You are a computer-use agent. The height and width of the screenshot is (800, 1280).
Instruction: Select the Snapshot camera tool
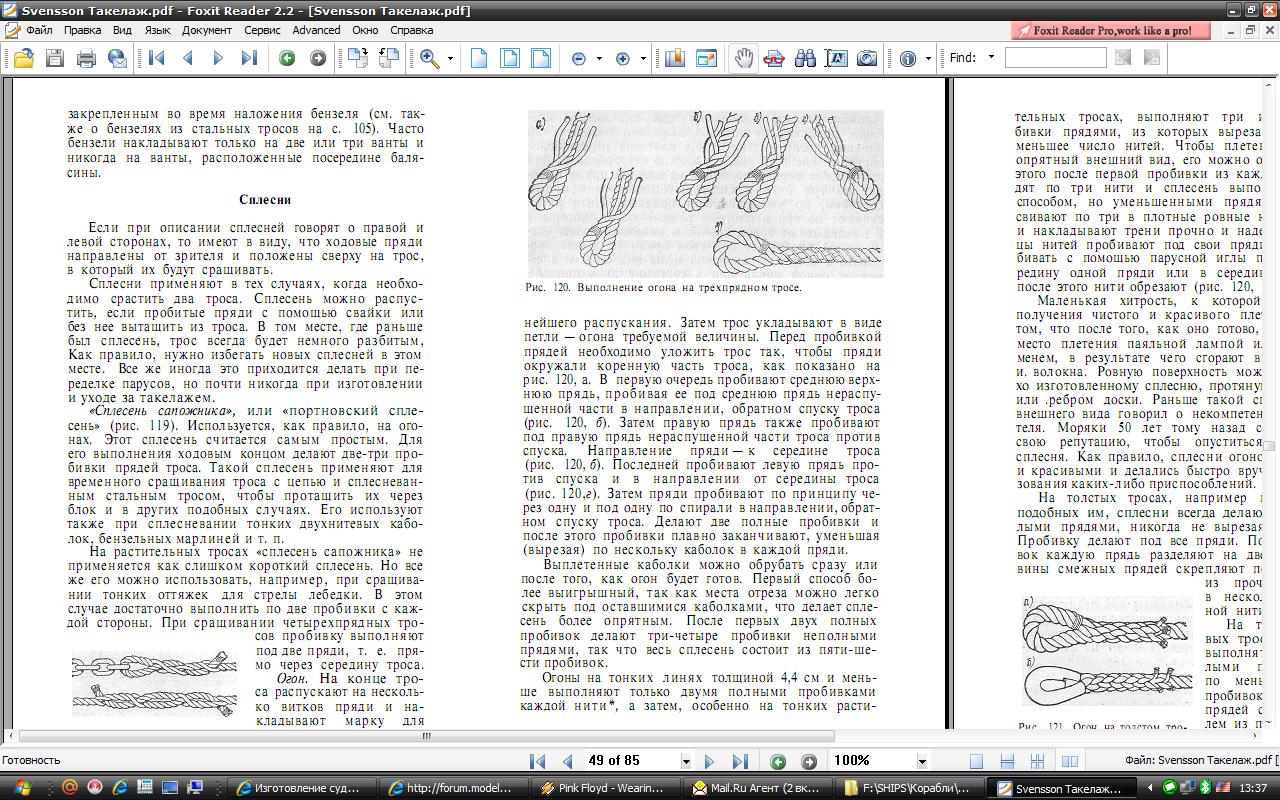tap(867, 59)
